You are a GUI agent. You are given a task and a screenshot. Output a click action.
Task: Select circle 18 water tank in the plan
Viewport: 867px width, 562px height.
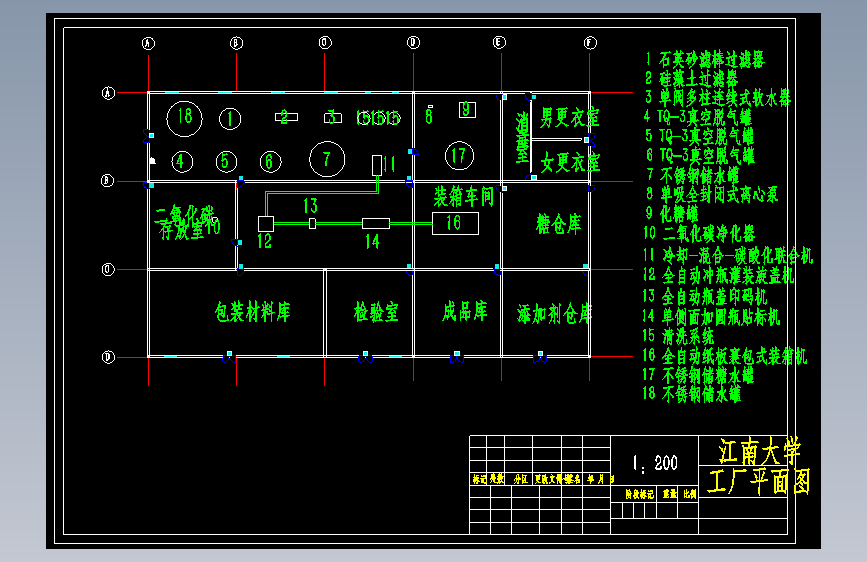click(x=184, y=118)
